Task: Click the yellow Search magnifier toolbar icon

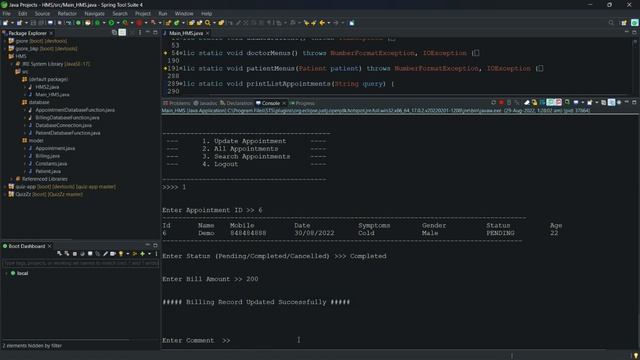Action: 208,23
